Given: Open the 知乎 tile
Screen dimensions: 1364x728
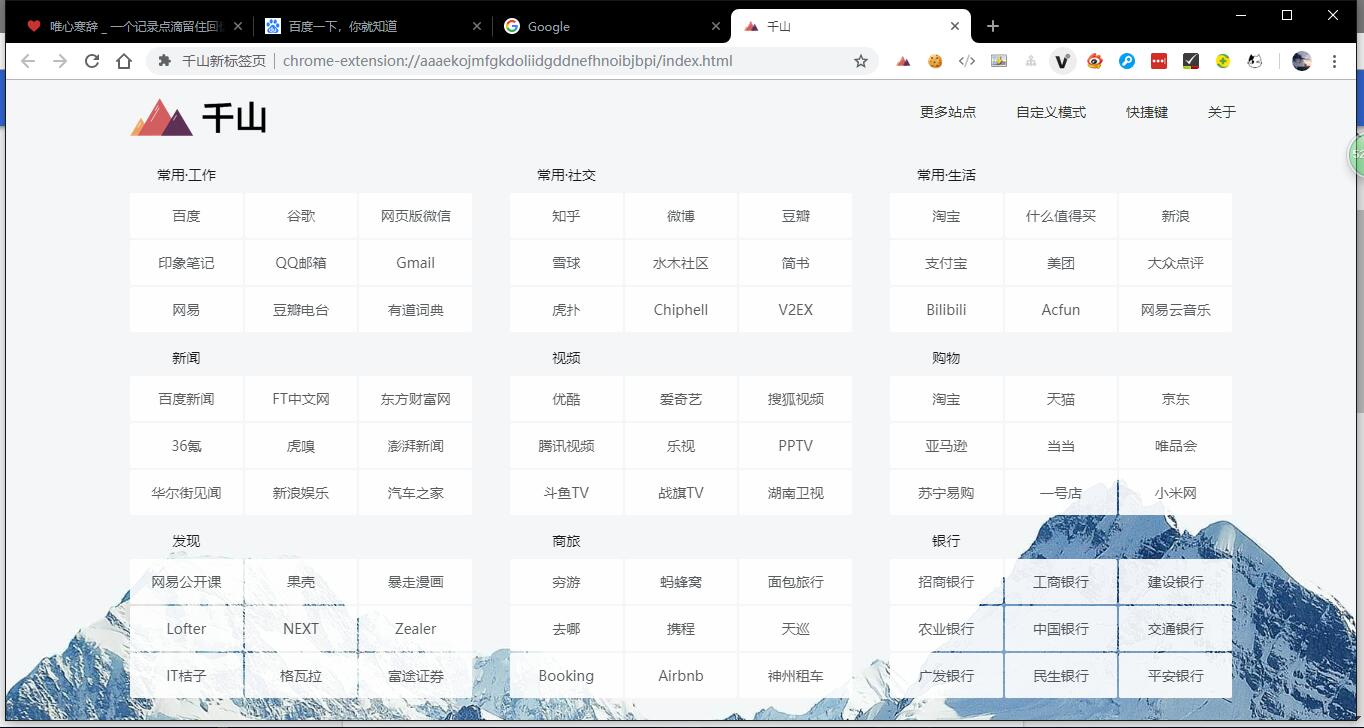Looking at the screenshot, I should [566, 216].
